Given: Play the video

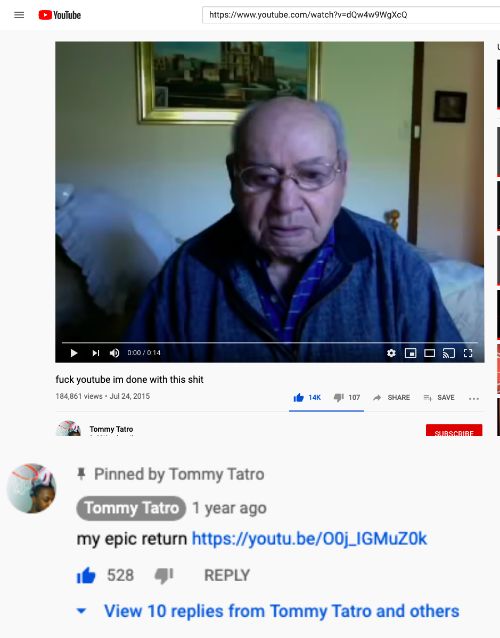Looking at the screenshot, I should 74,353.
